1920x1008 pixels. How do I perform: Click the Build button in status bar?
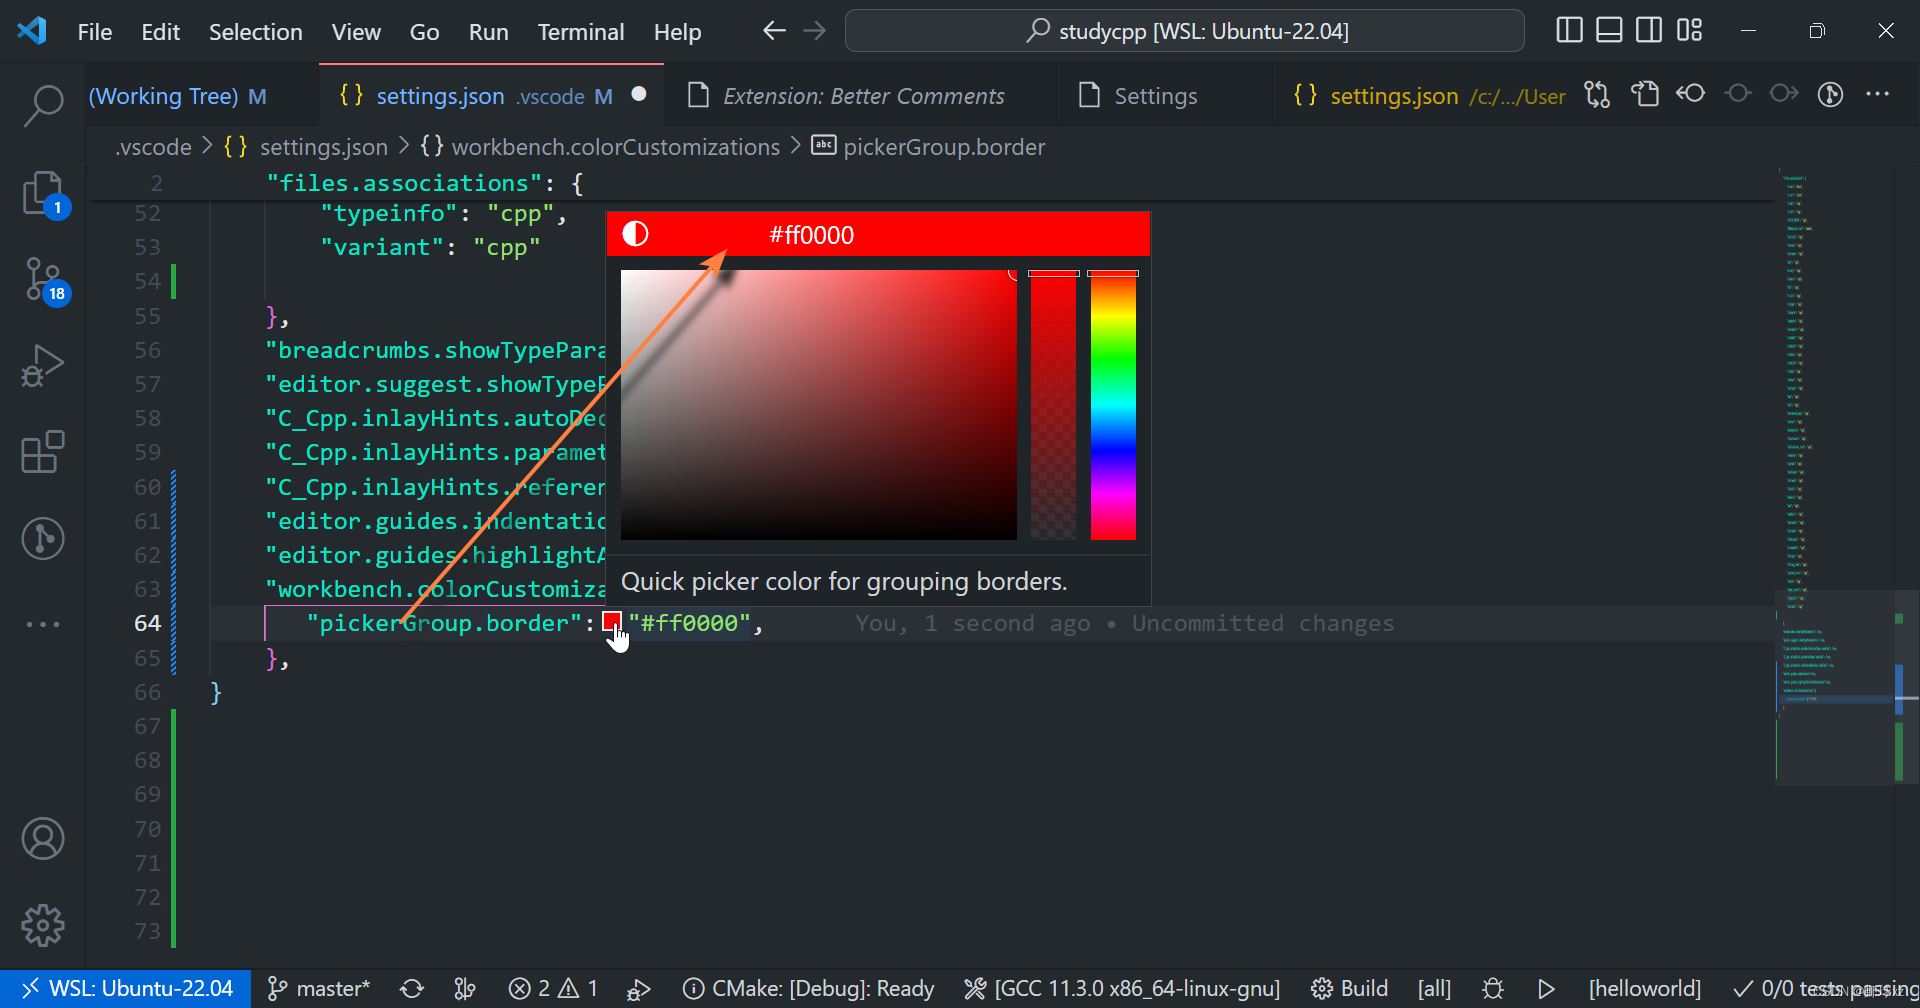pyautogui.click(x=1349, y=988)
